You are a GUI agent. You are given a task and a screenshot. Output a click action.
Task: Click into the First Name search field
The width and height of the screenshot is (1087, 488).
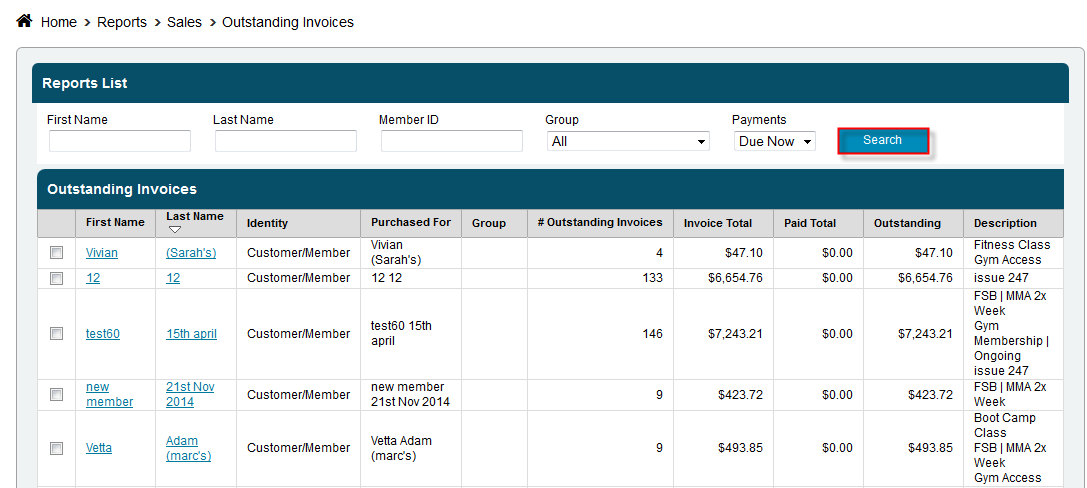click(119, 142)
